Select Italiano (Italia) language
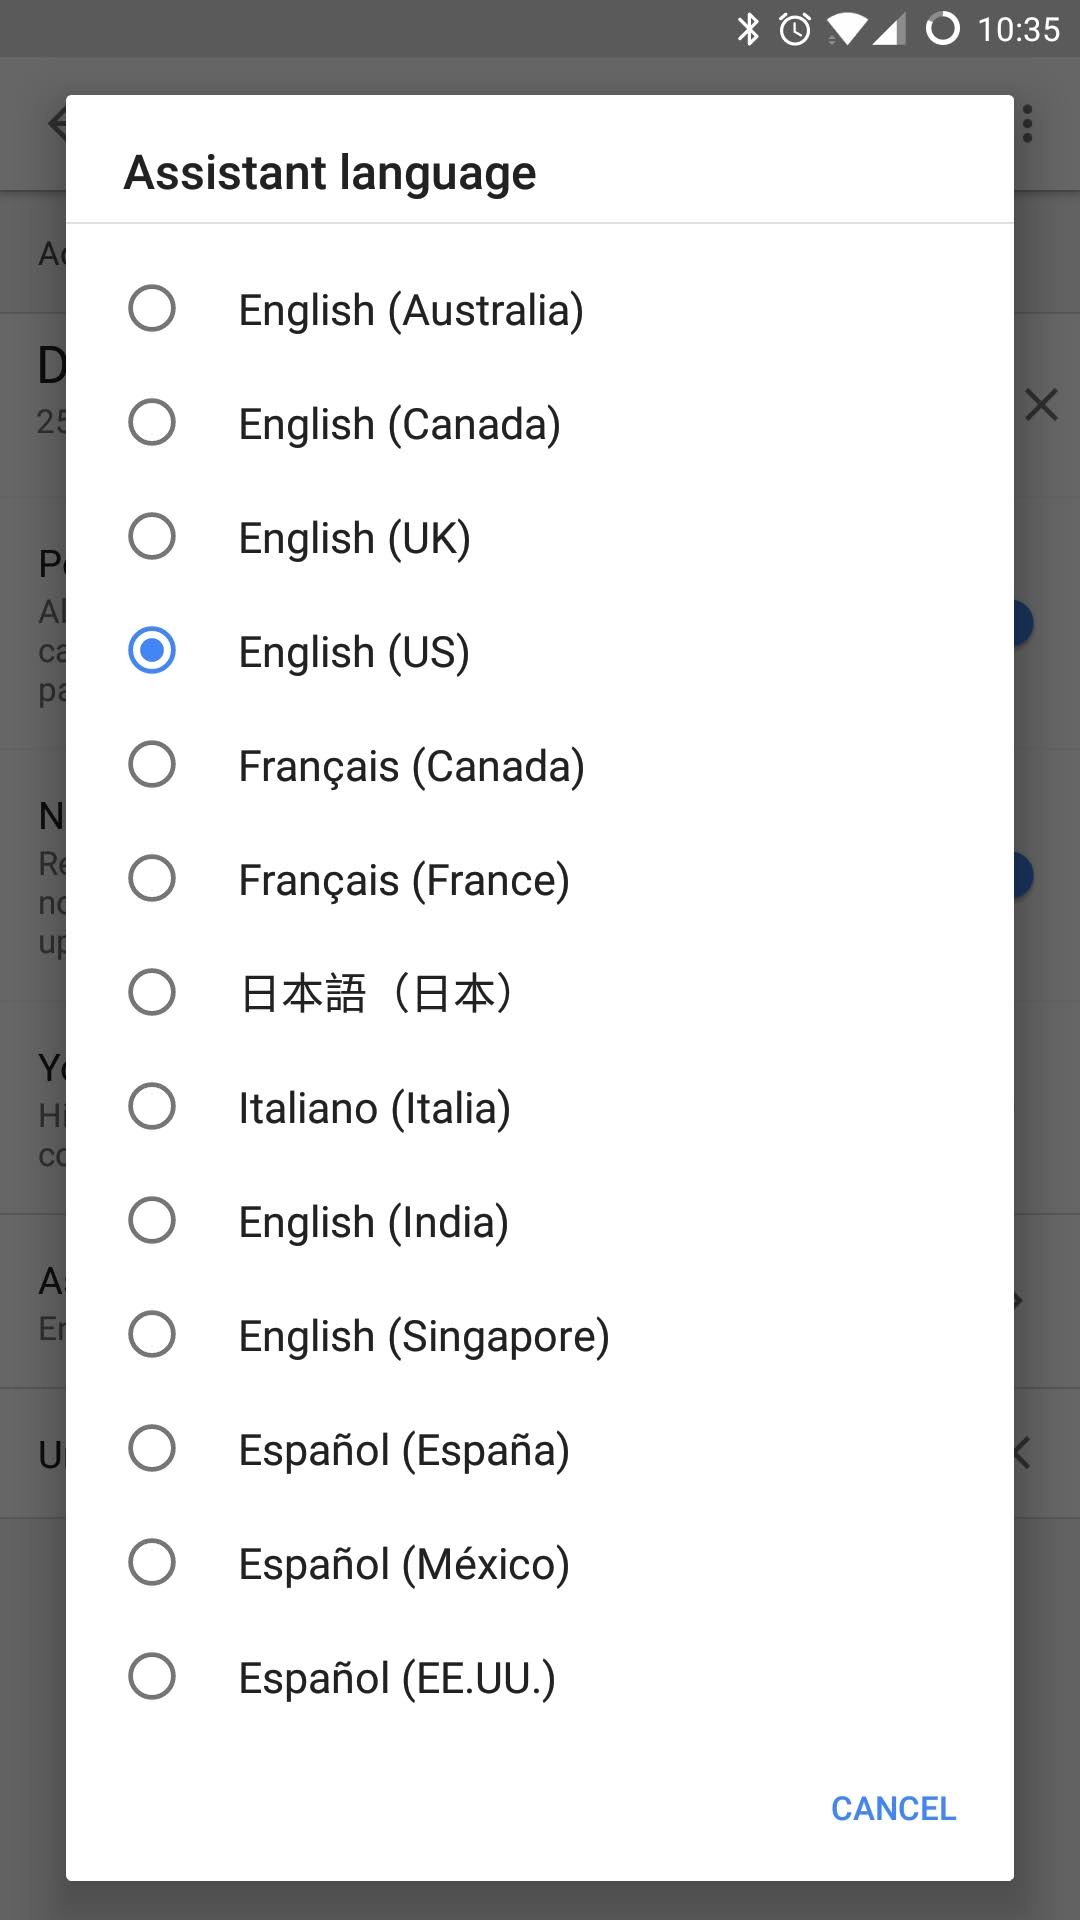Image resolution: width=1080 pixels, height=1920 pixels. tap(152, 1107)
